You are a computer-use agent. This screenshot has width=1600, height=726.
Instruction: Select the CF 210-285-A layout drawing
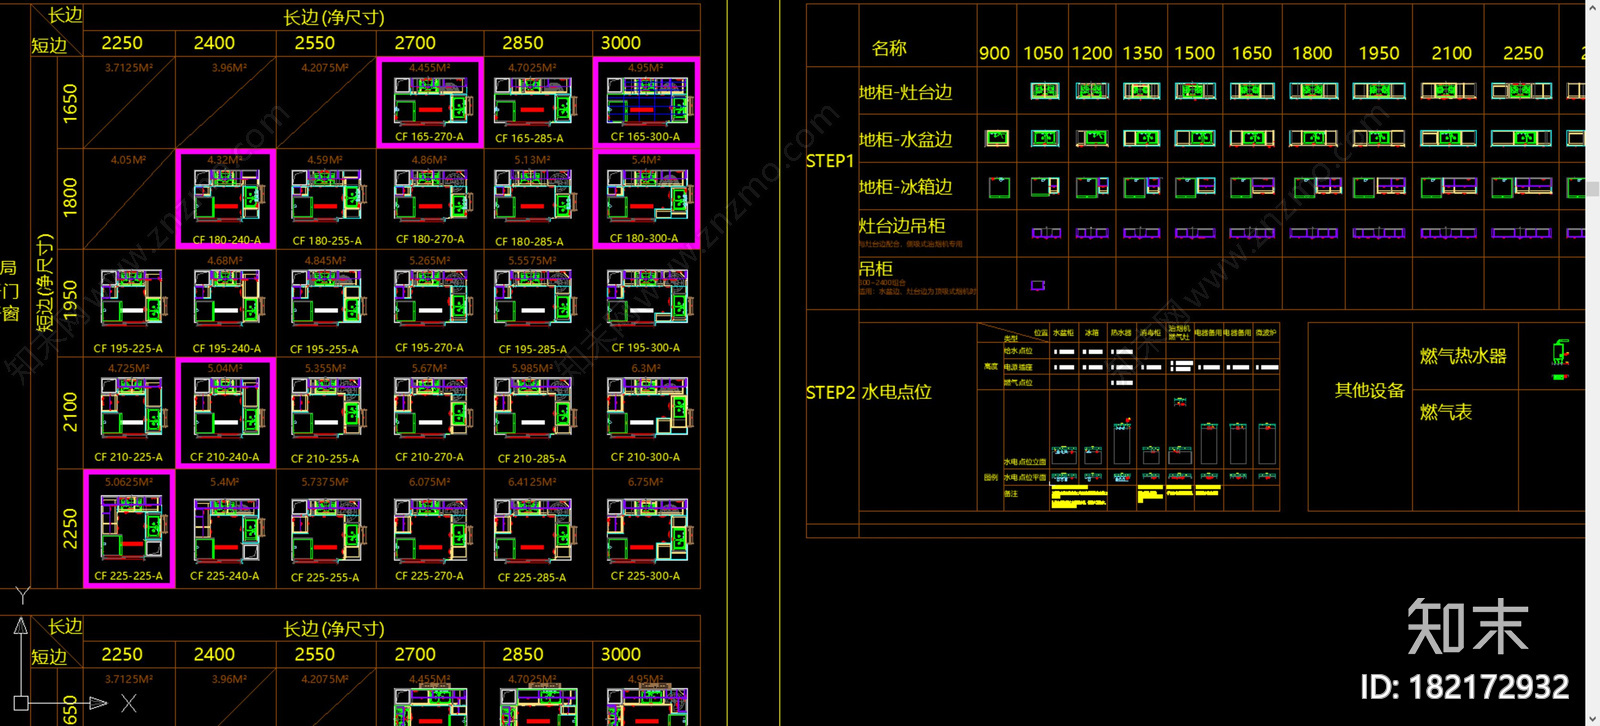tap(534, 408)
